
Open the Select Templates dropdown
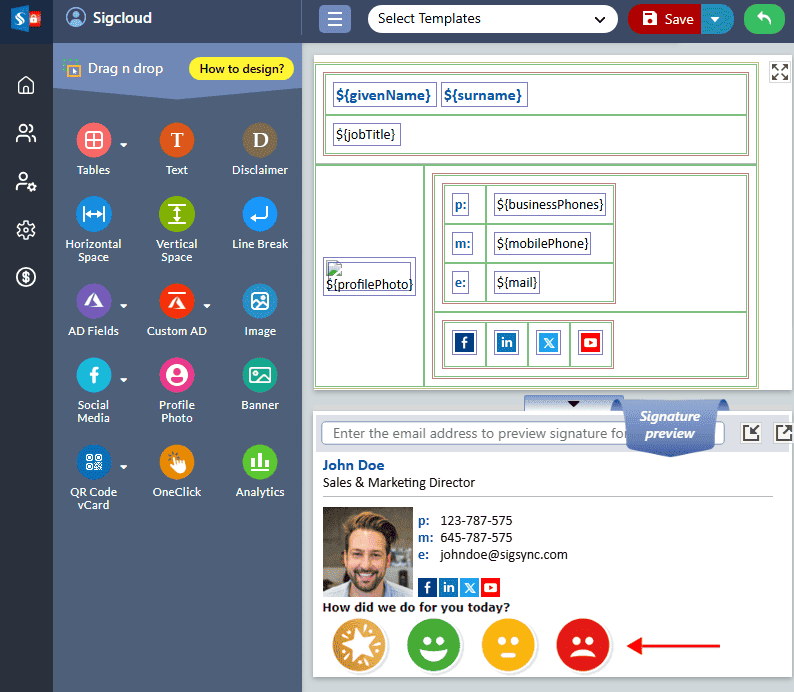pos(492,19)
